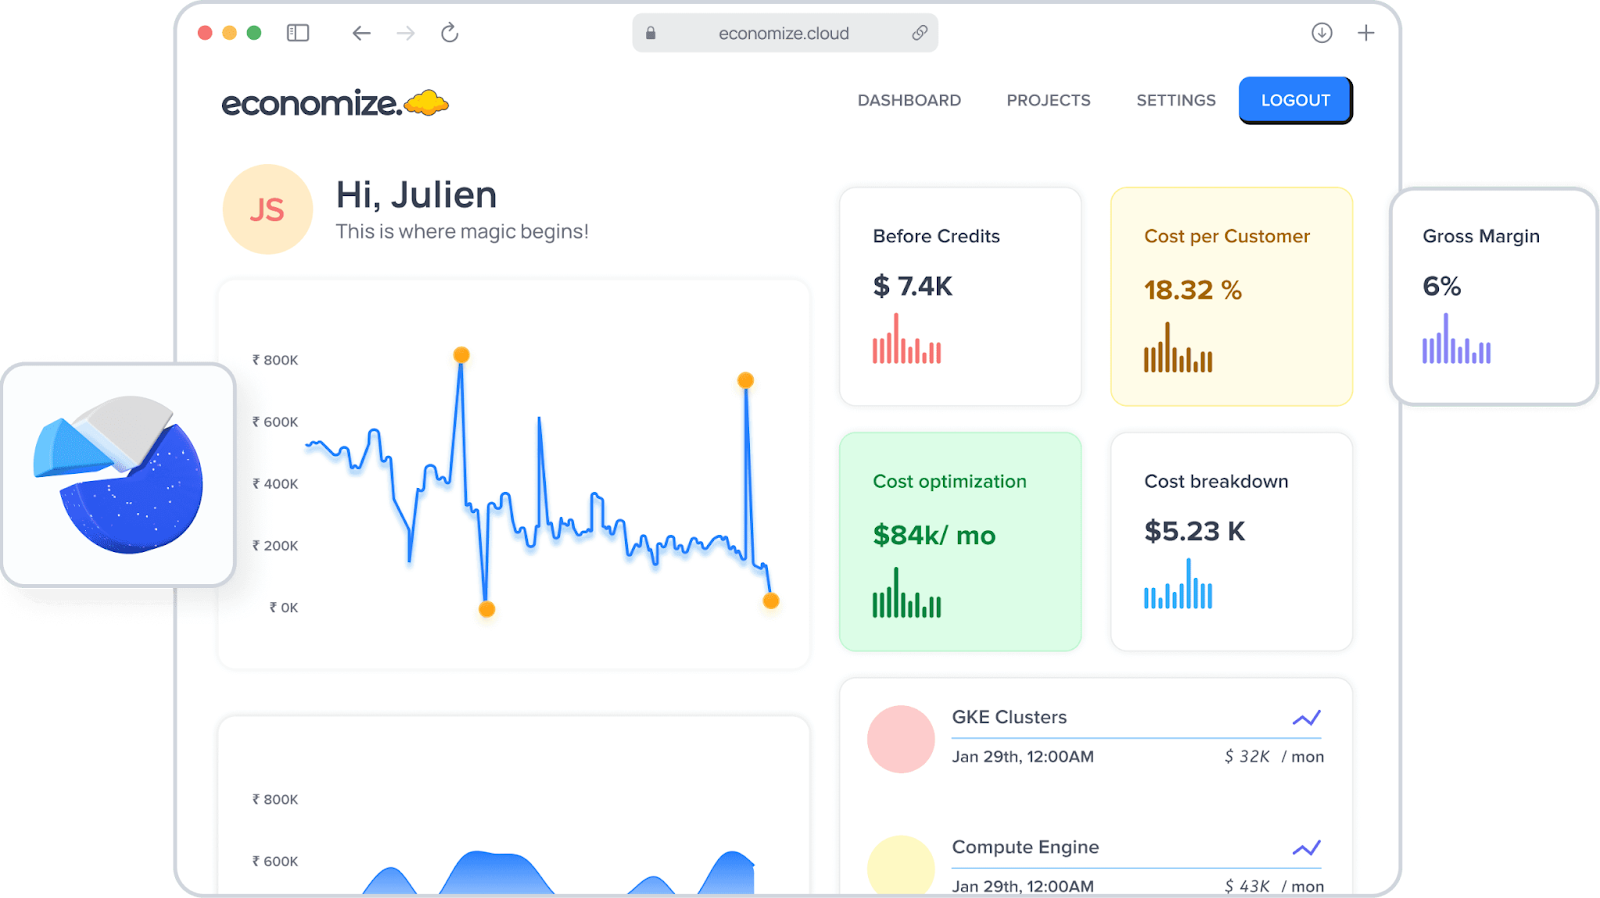This screenshot has width=1600, height=898.
Task: Click the lock icon in address bar
Action: point(651,33)
